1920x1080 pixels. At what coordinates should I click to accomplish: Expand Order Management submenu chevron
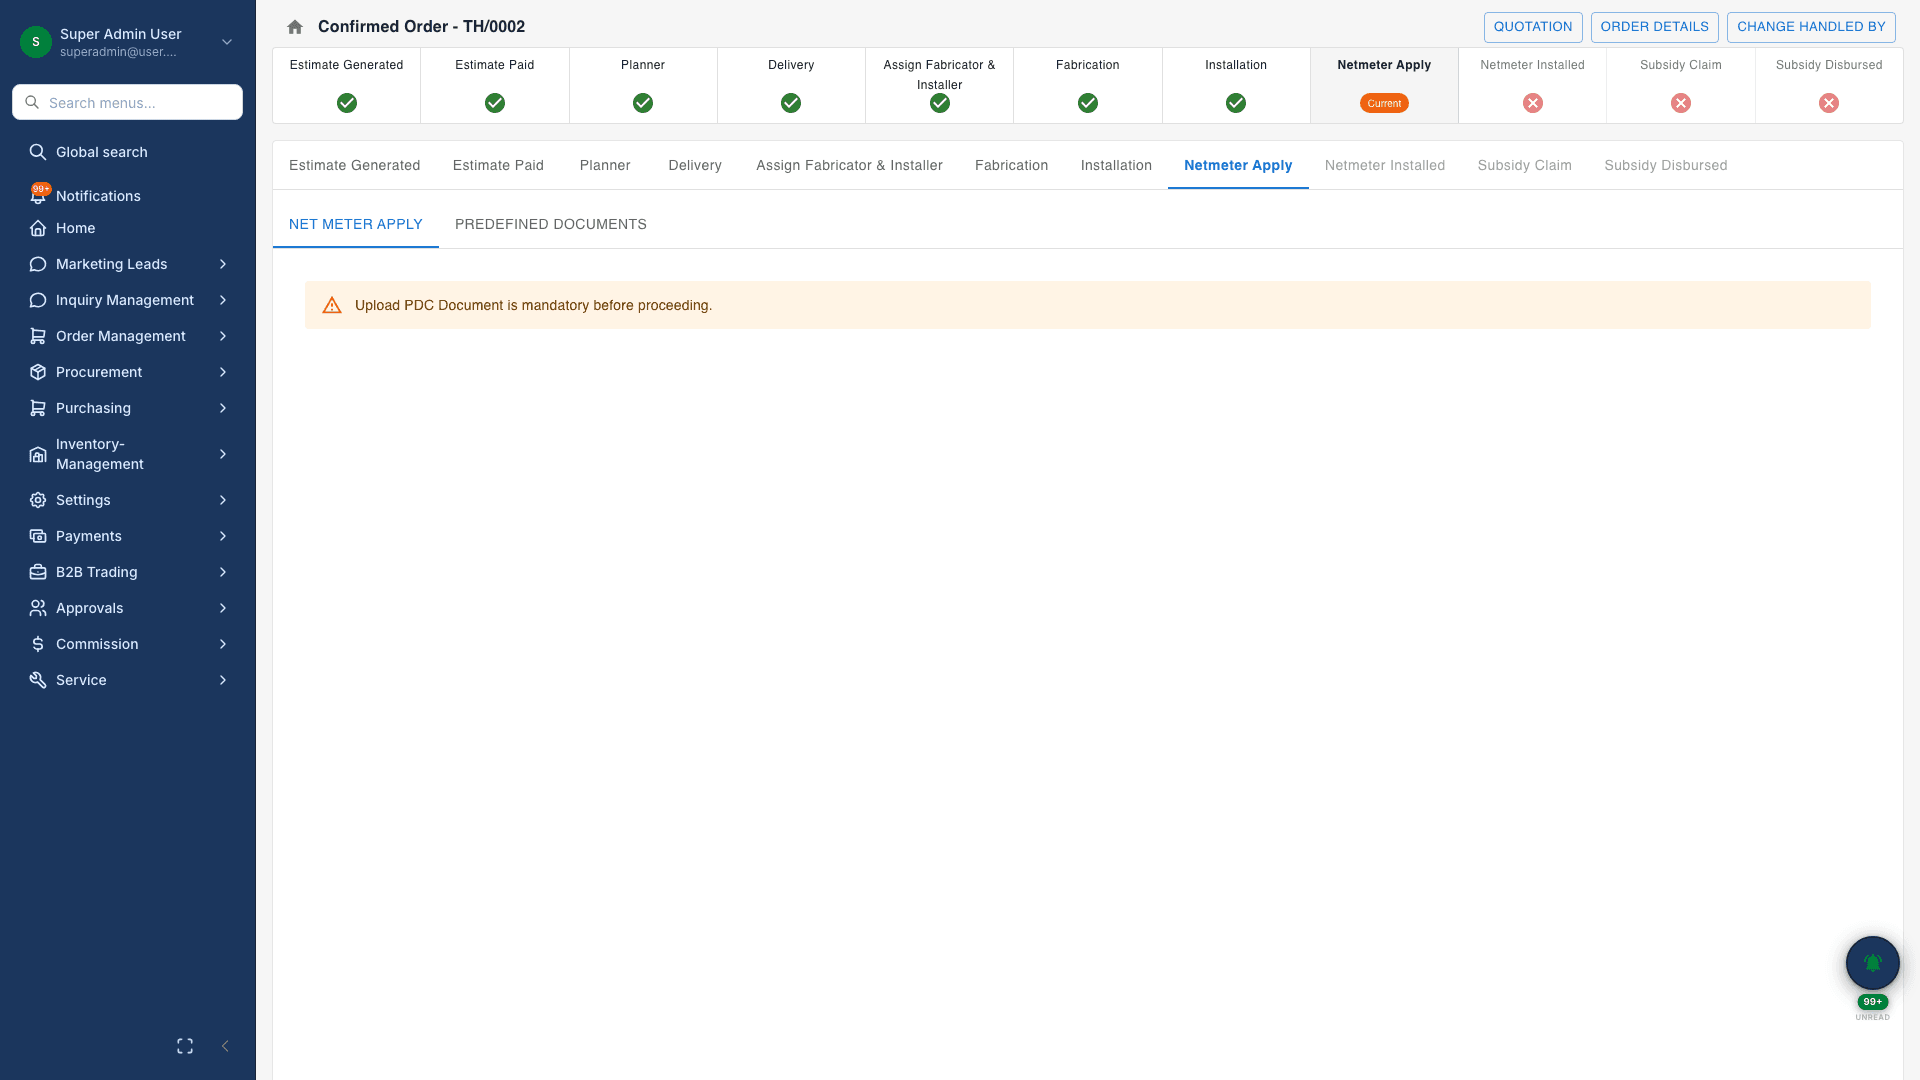tap(223, 336)
